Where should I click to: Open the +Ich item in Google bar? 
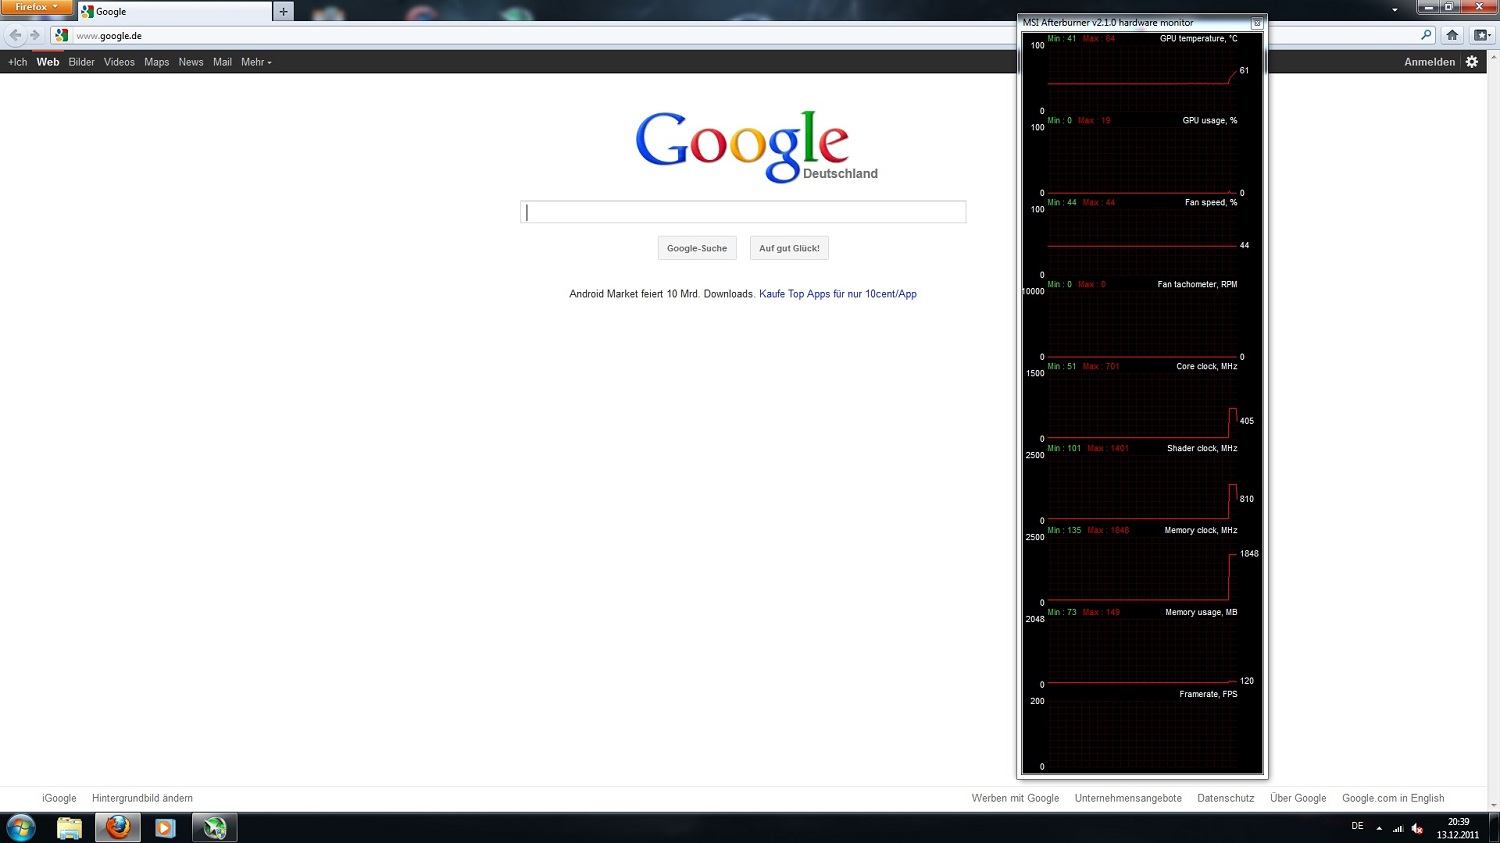point(18,62)
